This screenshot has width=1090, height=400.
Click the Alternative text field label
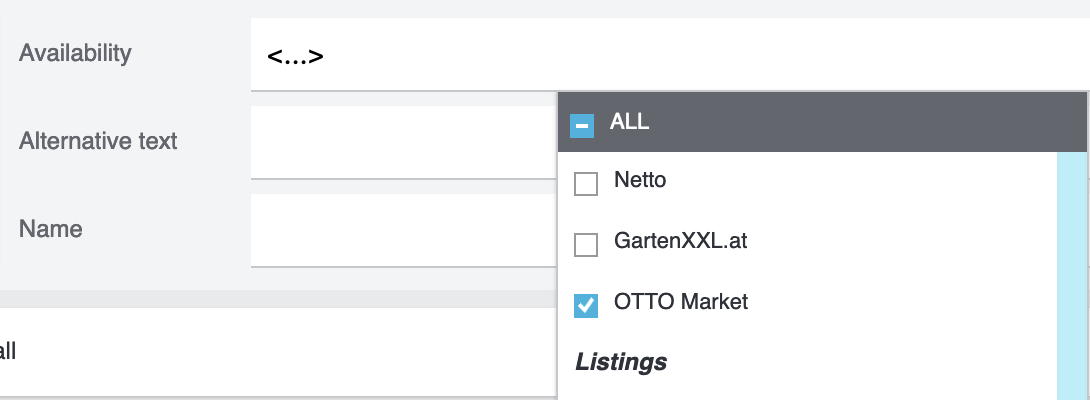click(98, 141)
